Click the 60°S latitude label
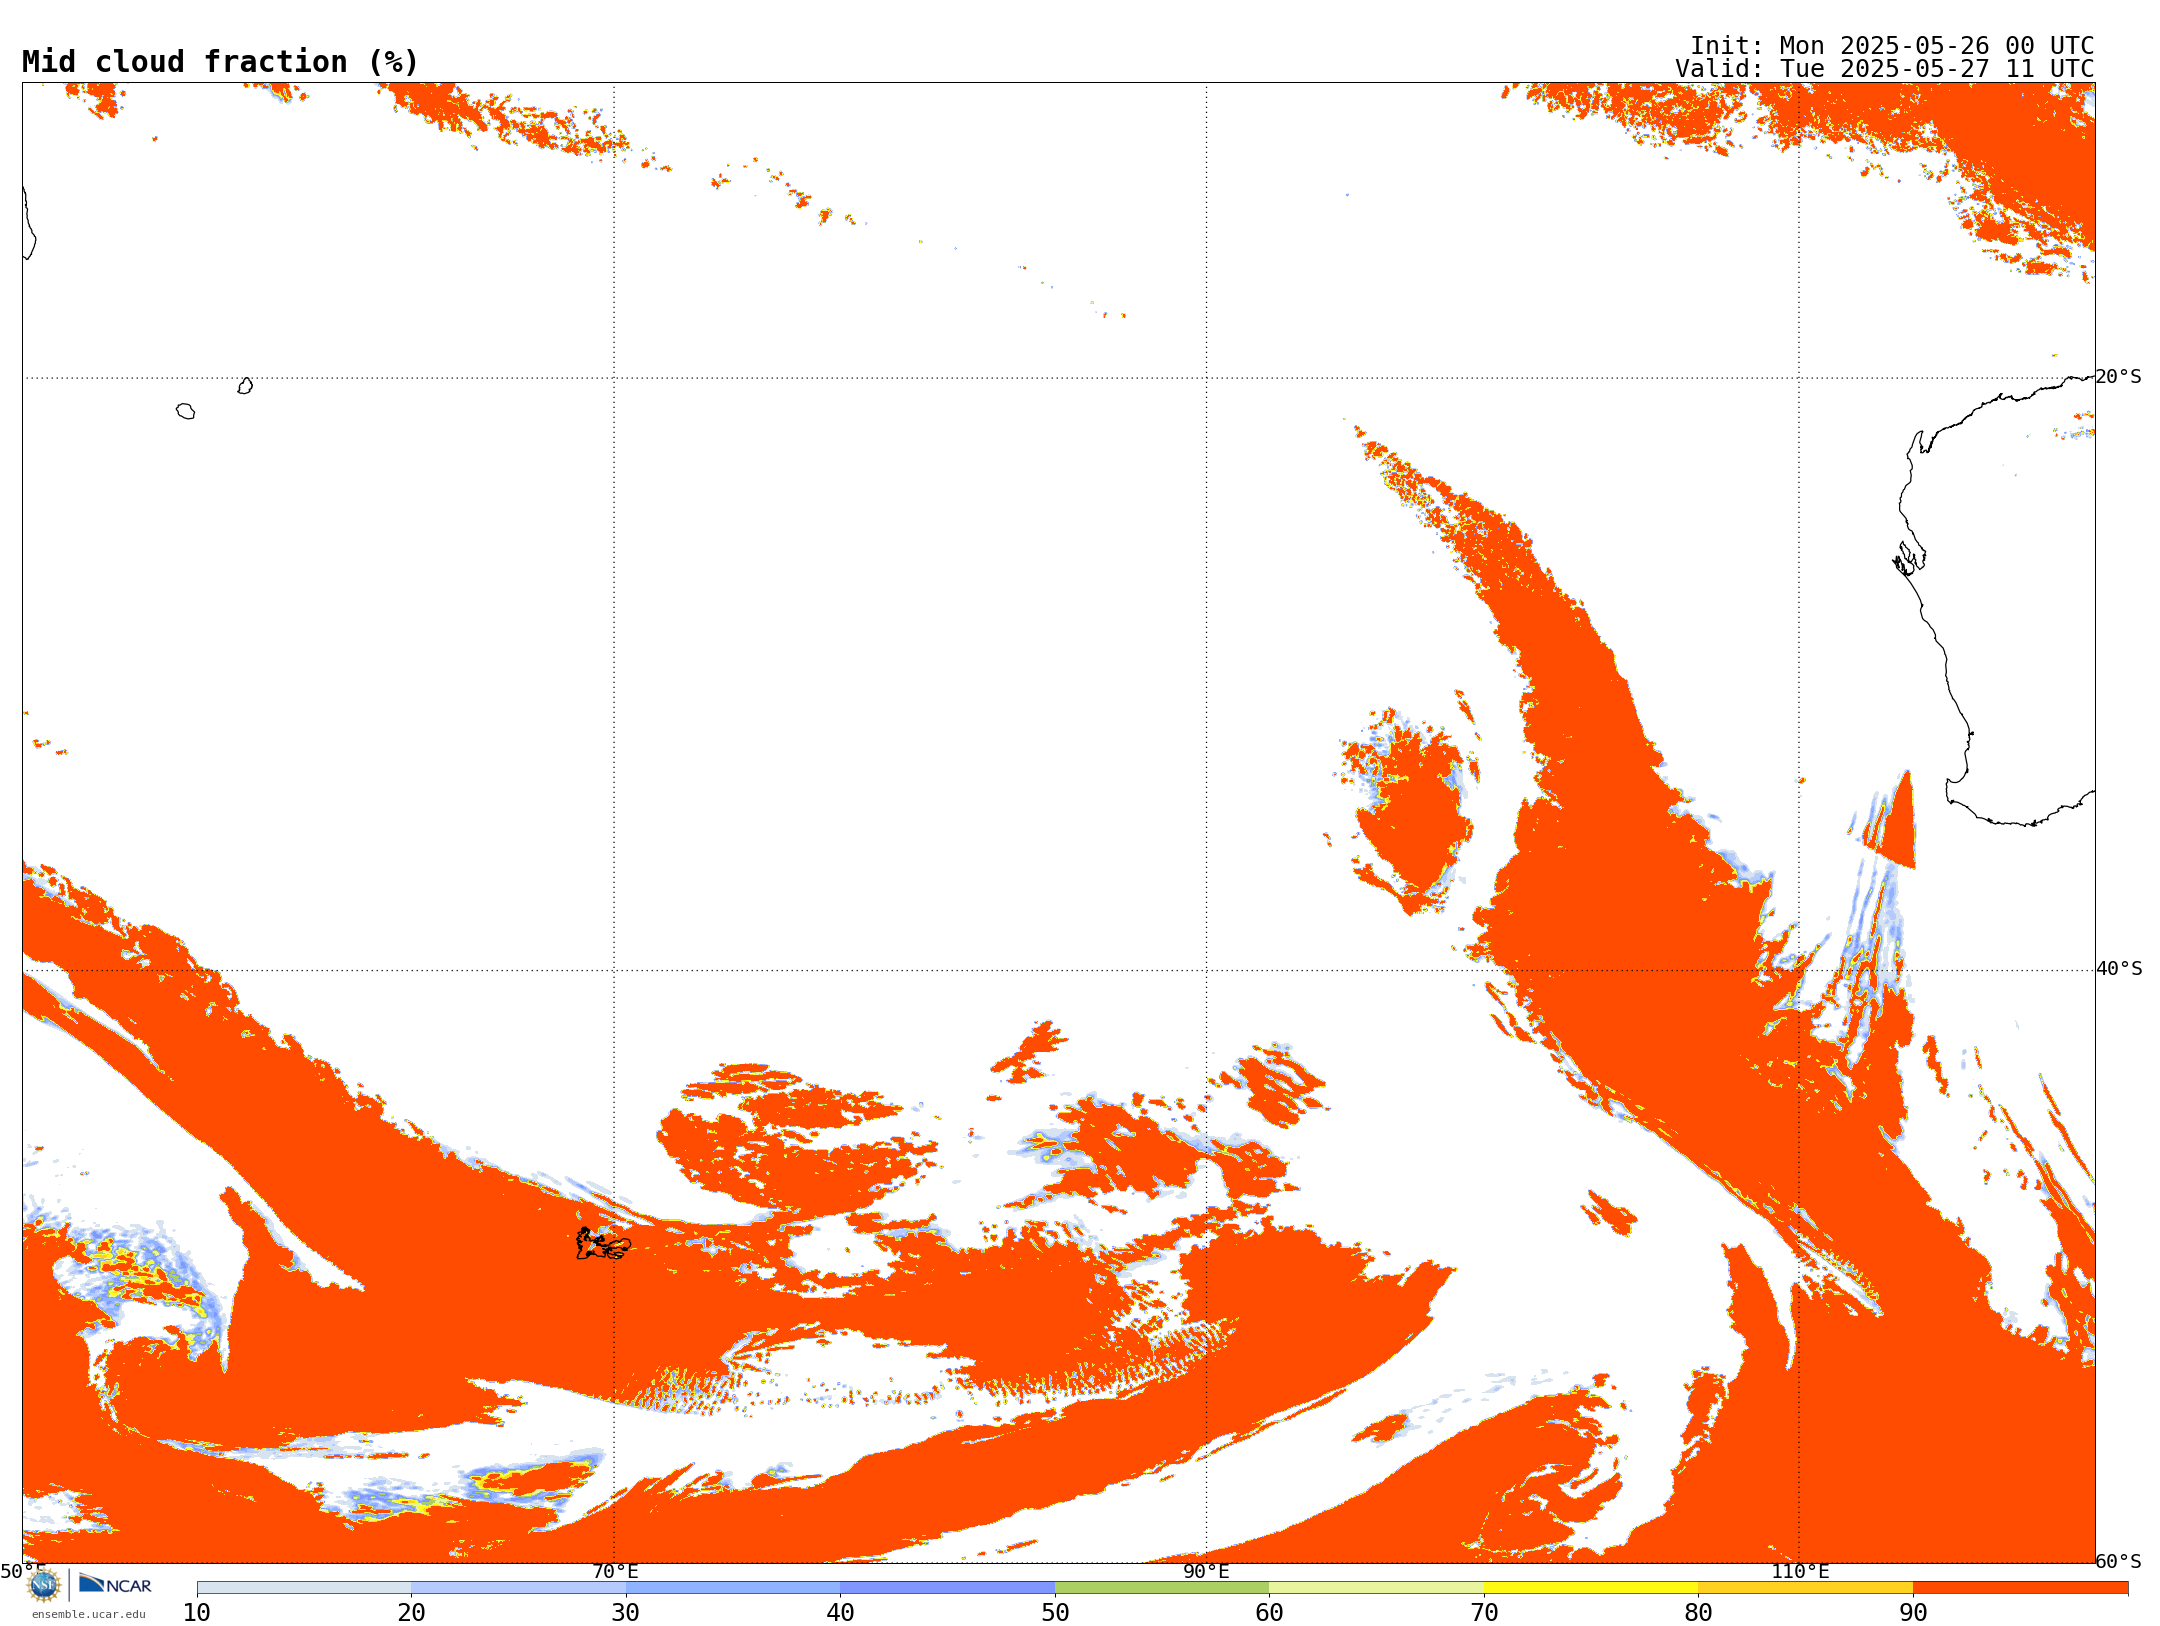2160x1626 pixels. pyautogui.click(x=2118, y=1561)
